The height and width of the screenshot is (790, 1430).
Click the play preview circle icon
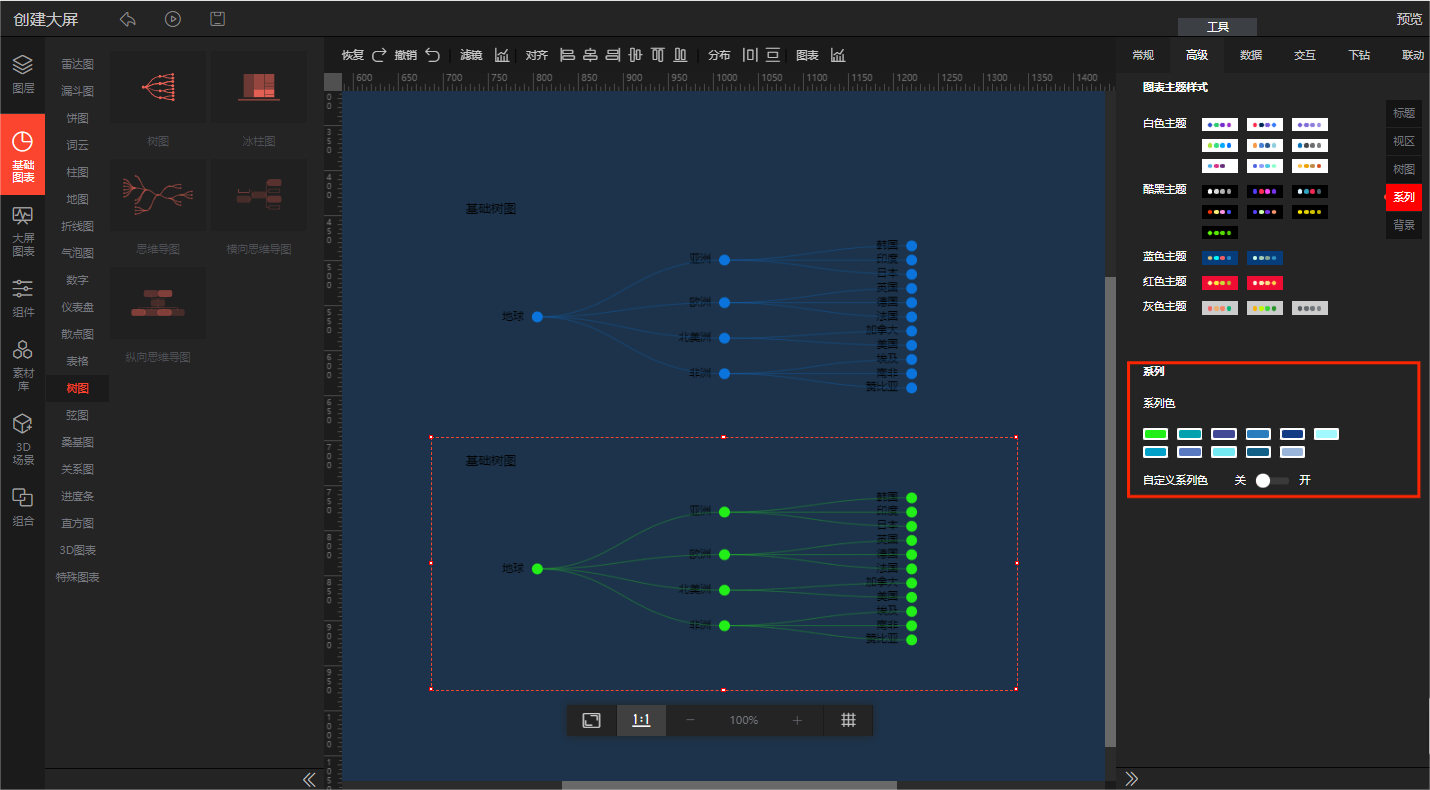tap(173, 19)
